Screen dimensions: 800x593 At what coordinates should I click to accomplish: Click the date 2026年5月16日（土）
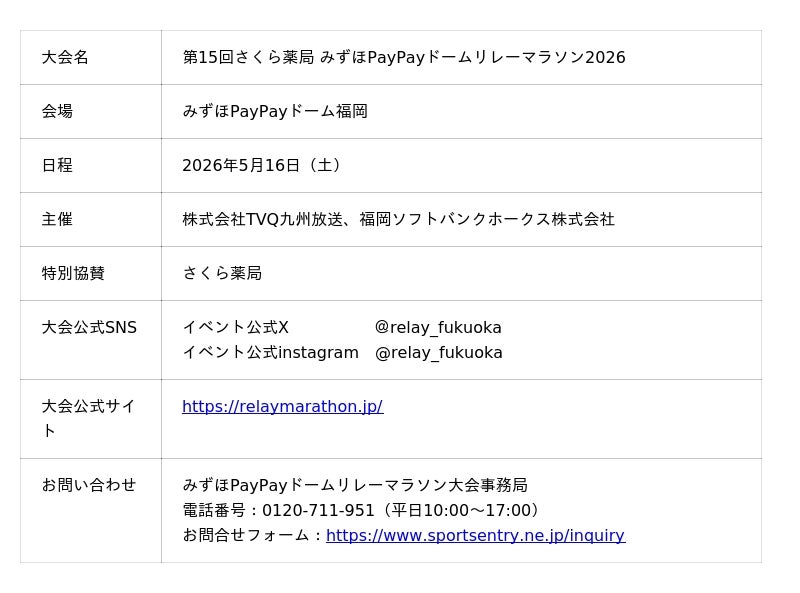click(264, 165)
